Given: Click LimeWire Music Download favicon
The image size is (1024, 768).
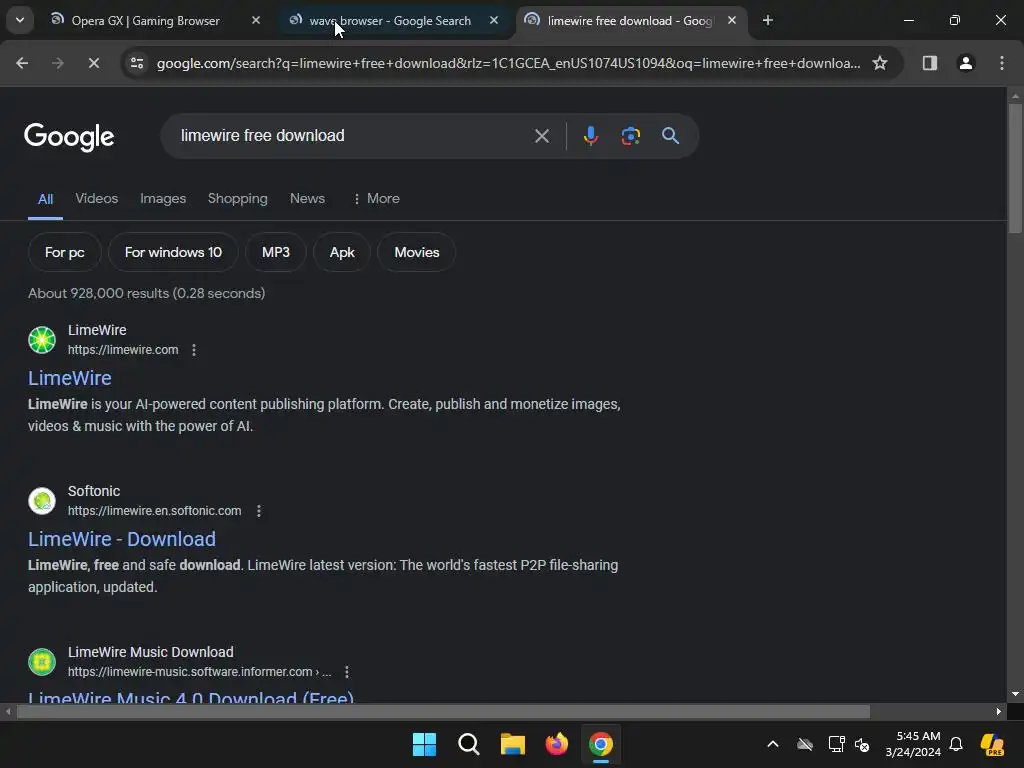Looking at the screenshot, I should point(42,662).
